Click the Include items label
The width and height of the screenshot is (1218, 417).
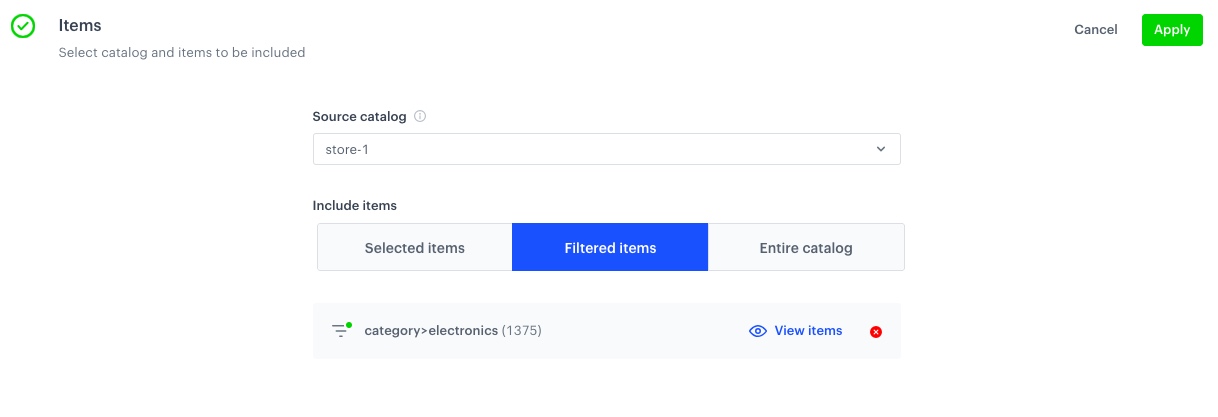355,205
